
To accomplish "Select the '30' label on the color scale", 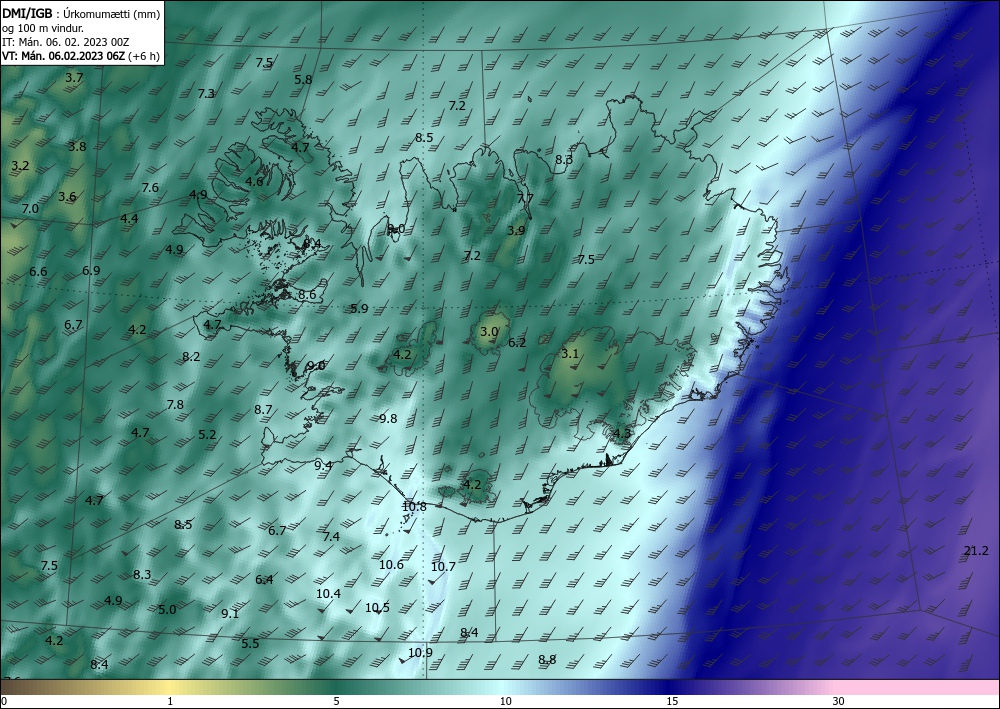I will tap(839, 702).
